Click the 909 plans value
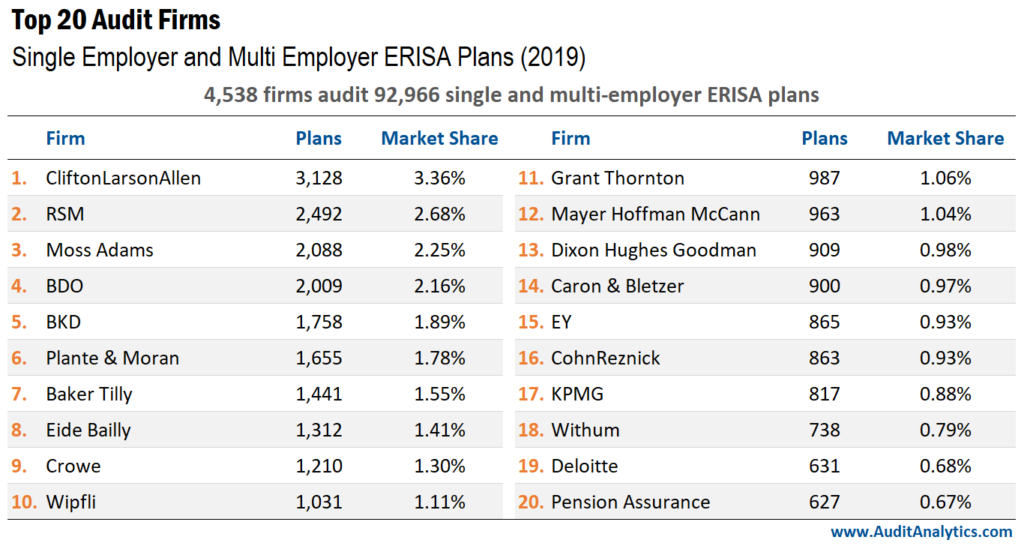This screenshot has width=1024, height=552. point(824,250)
